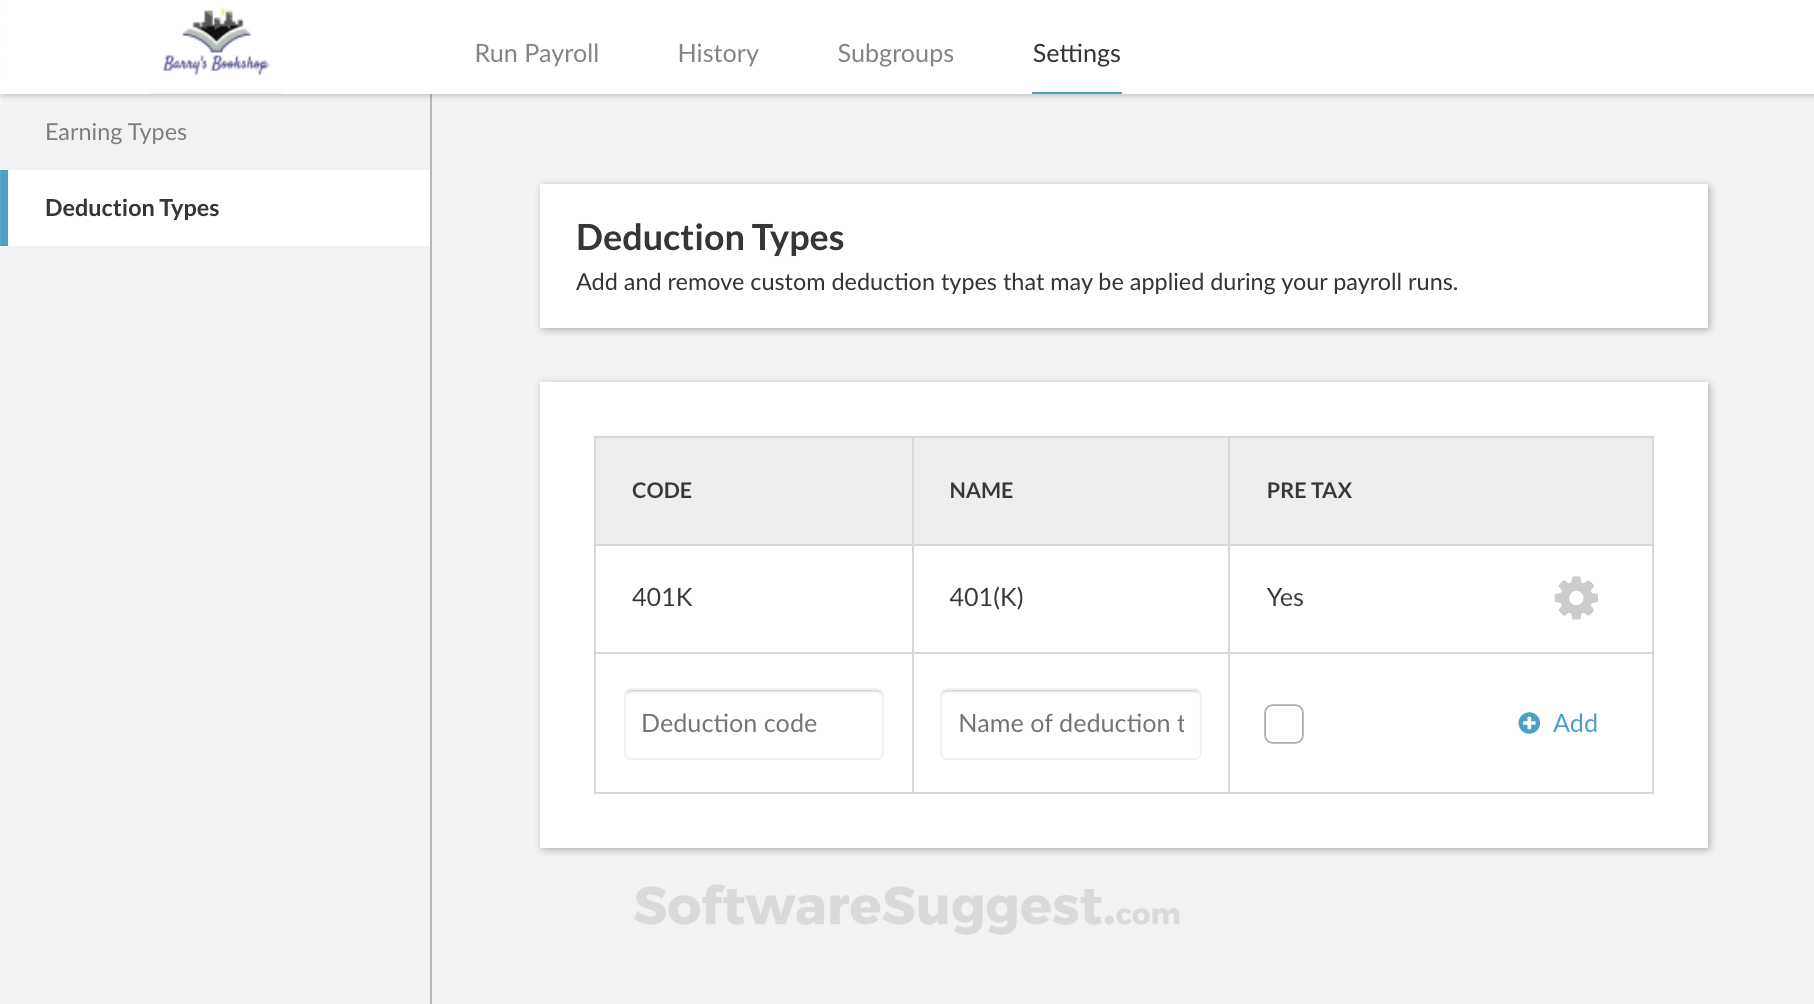The image size is (1814, 1004).
Task: Select the 401K code cell
Action: (x=662, y=598)
